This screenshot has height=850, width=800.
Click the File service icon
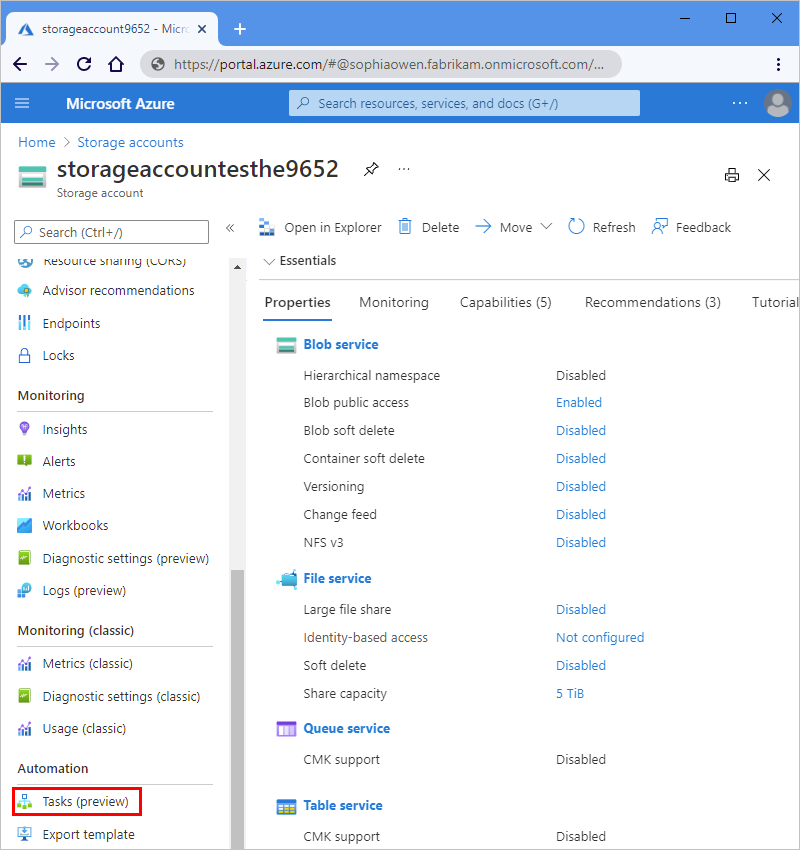[x=287, y=579]
